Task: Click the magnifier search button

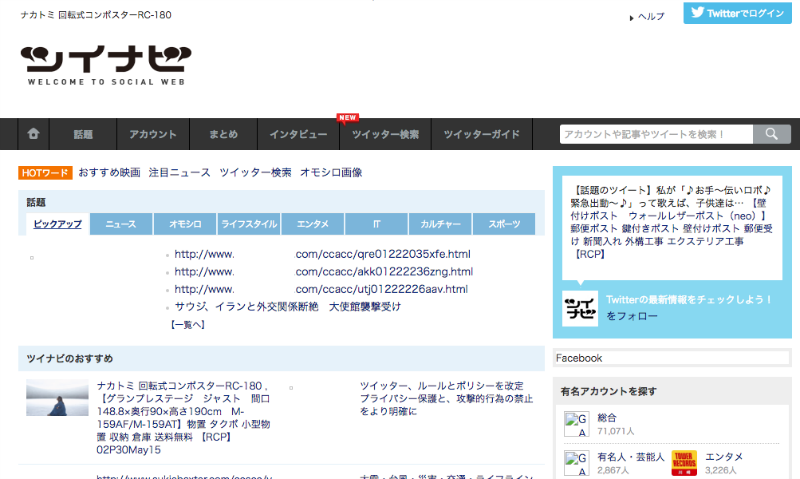Action: [x=771, y=134]
